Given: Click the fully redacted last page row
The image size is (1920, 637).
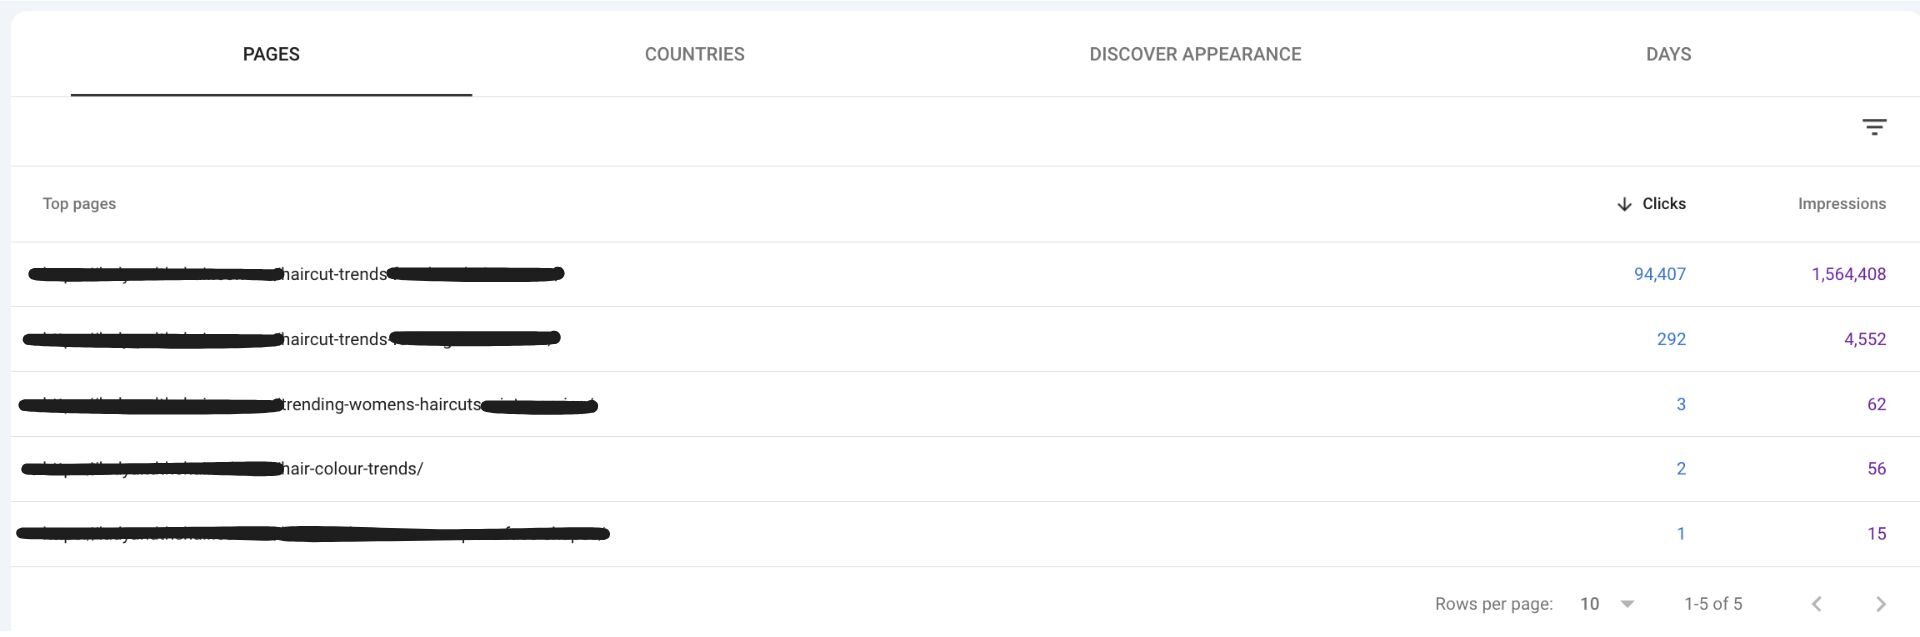Looking at the screenshot, I should point(312,534).
